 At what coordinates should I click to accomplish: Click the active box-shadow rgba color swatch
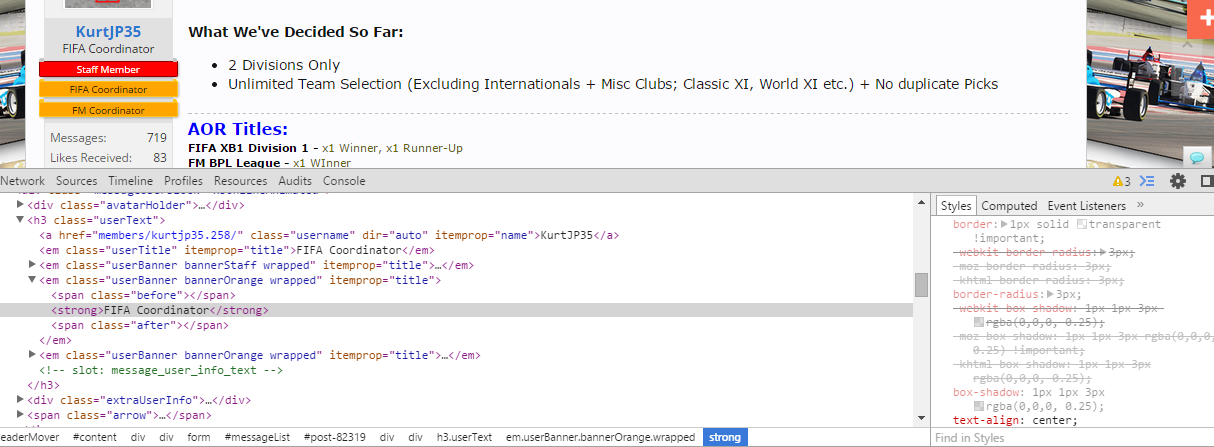point(979,406)
